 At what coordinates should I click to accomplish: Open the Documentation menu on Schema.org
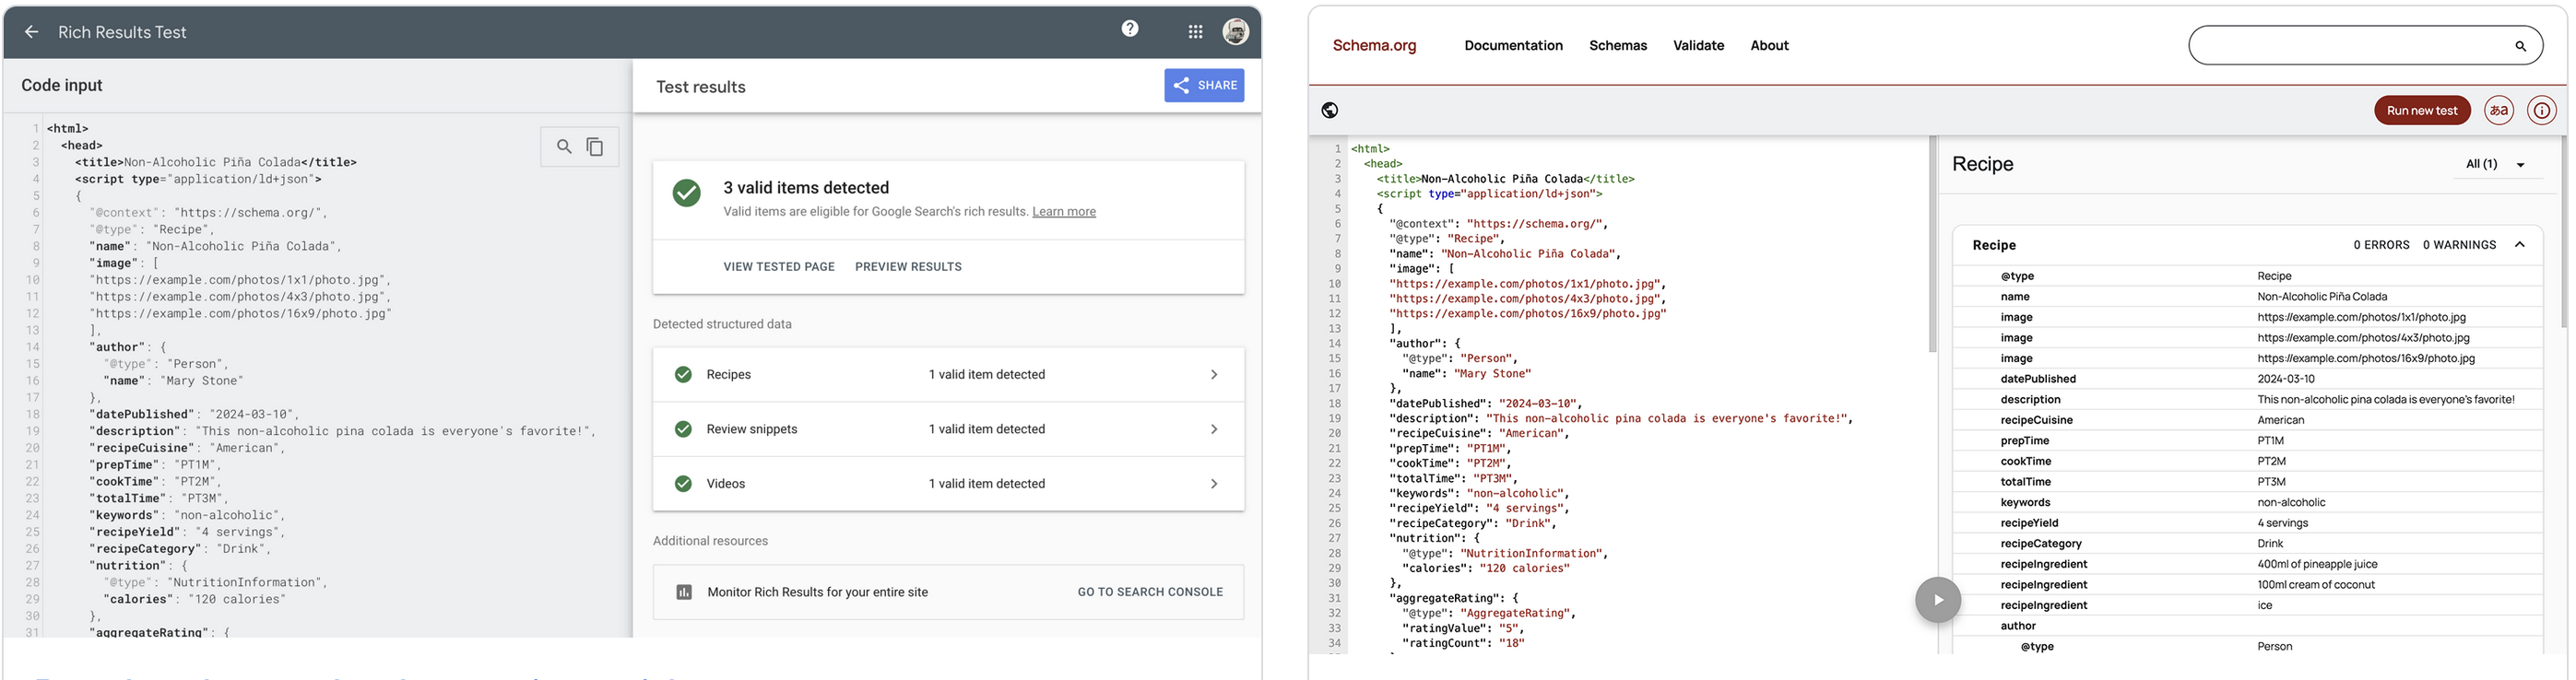(1513, 46)
